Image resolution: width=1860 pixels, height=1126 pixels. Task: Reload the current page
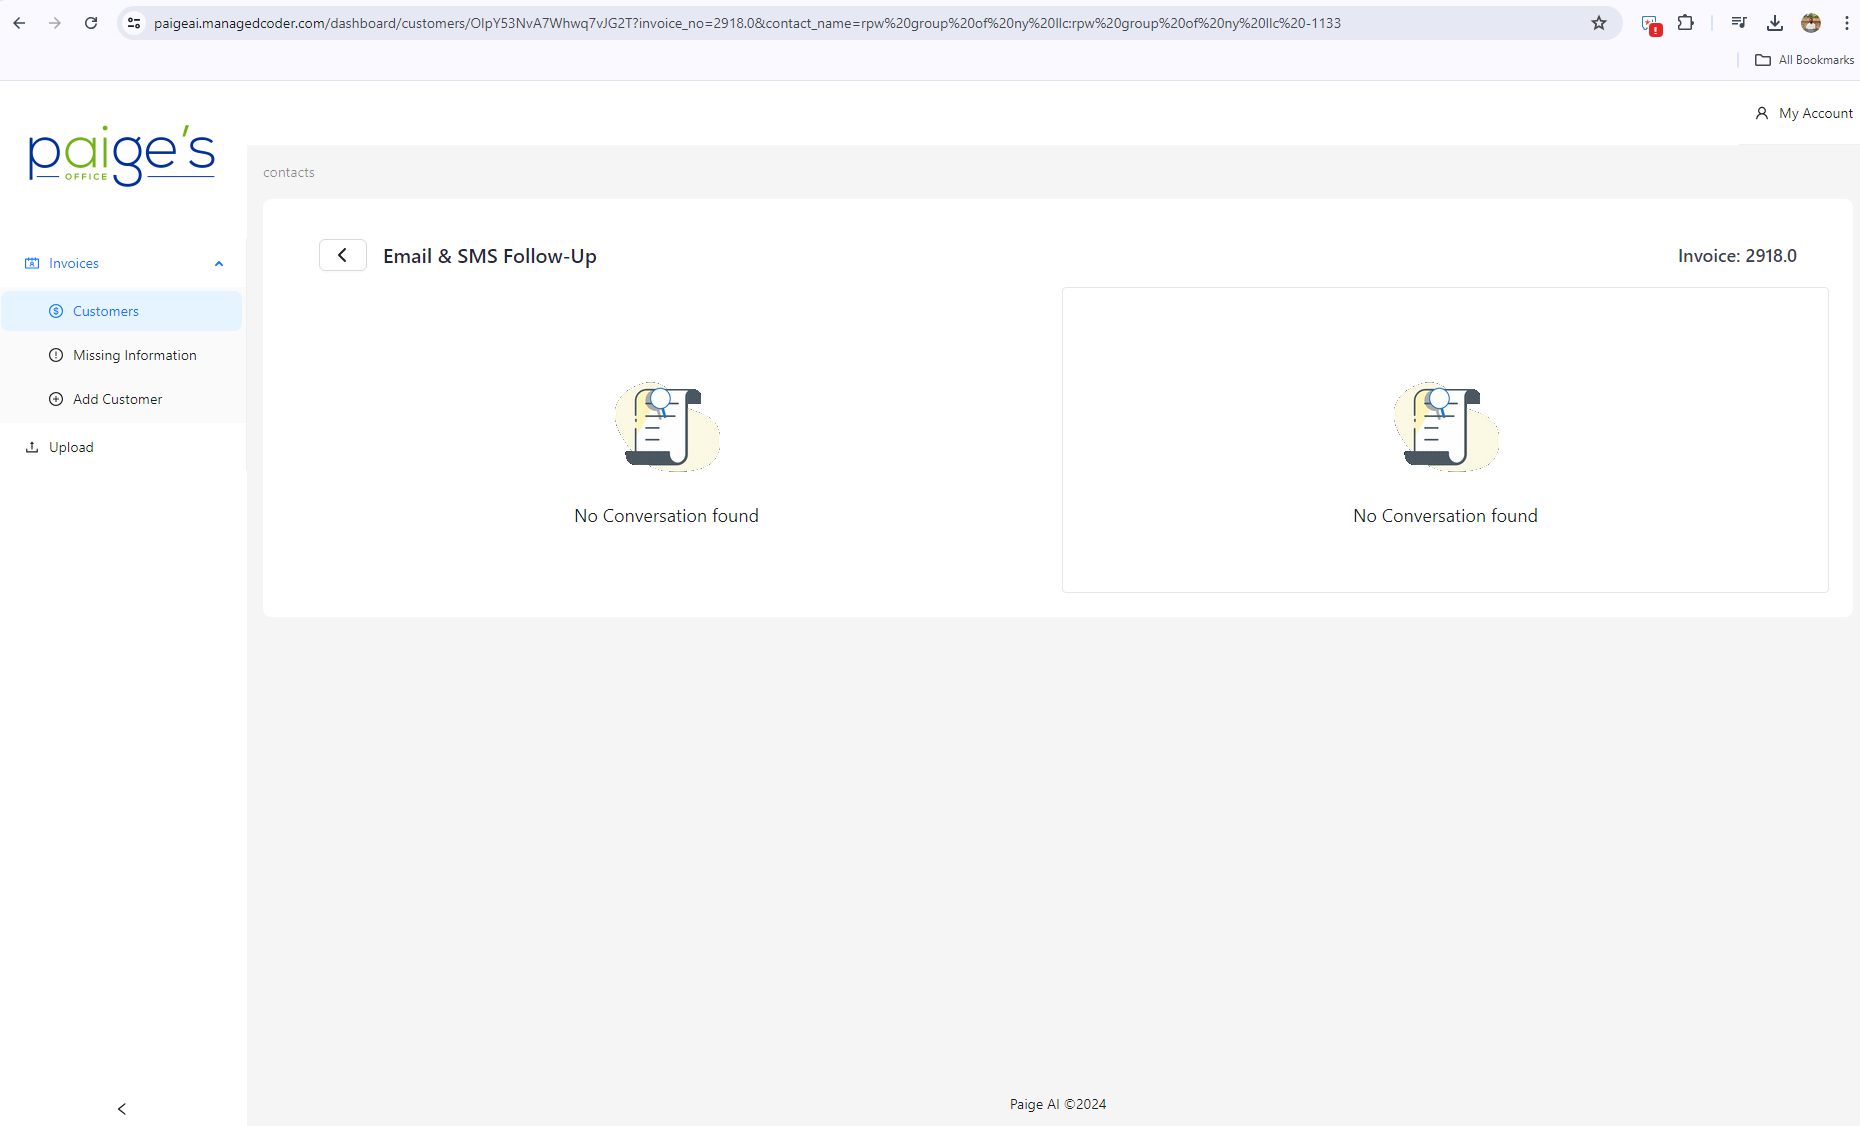[x=91, y=23]
